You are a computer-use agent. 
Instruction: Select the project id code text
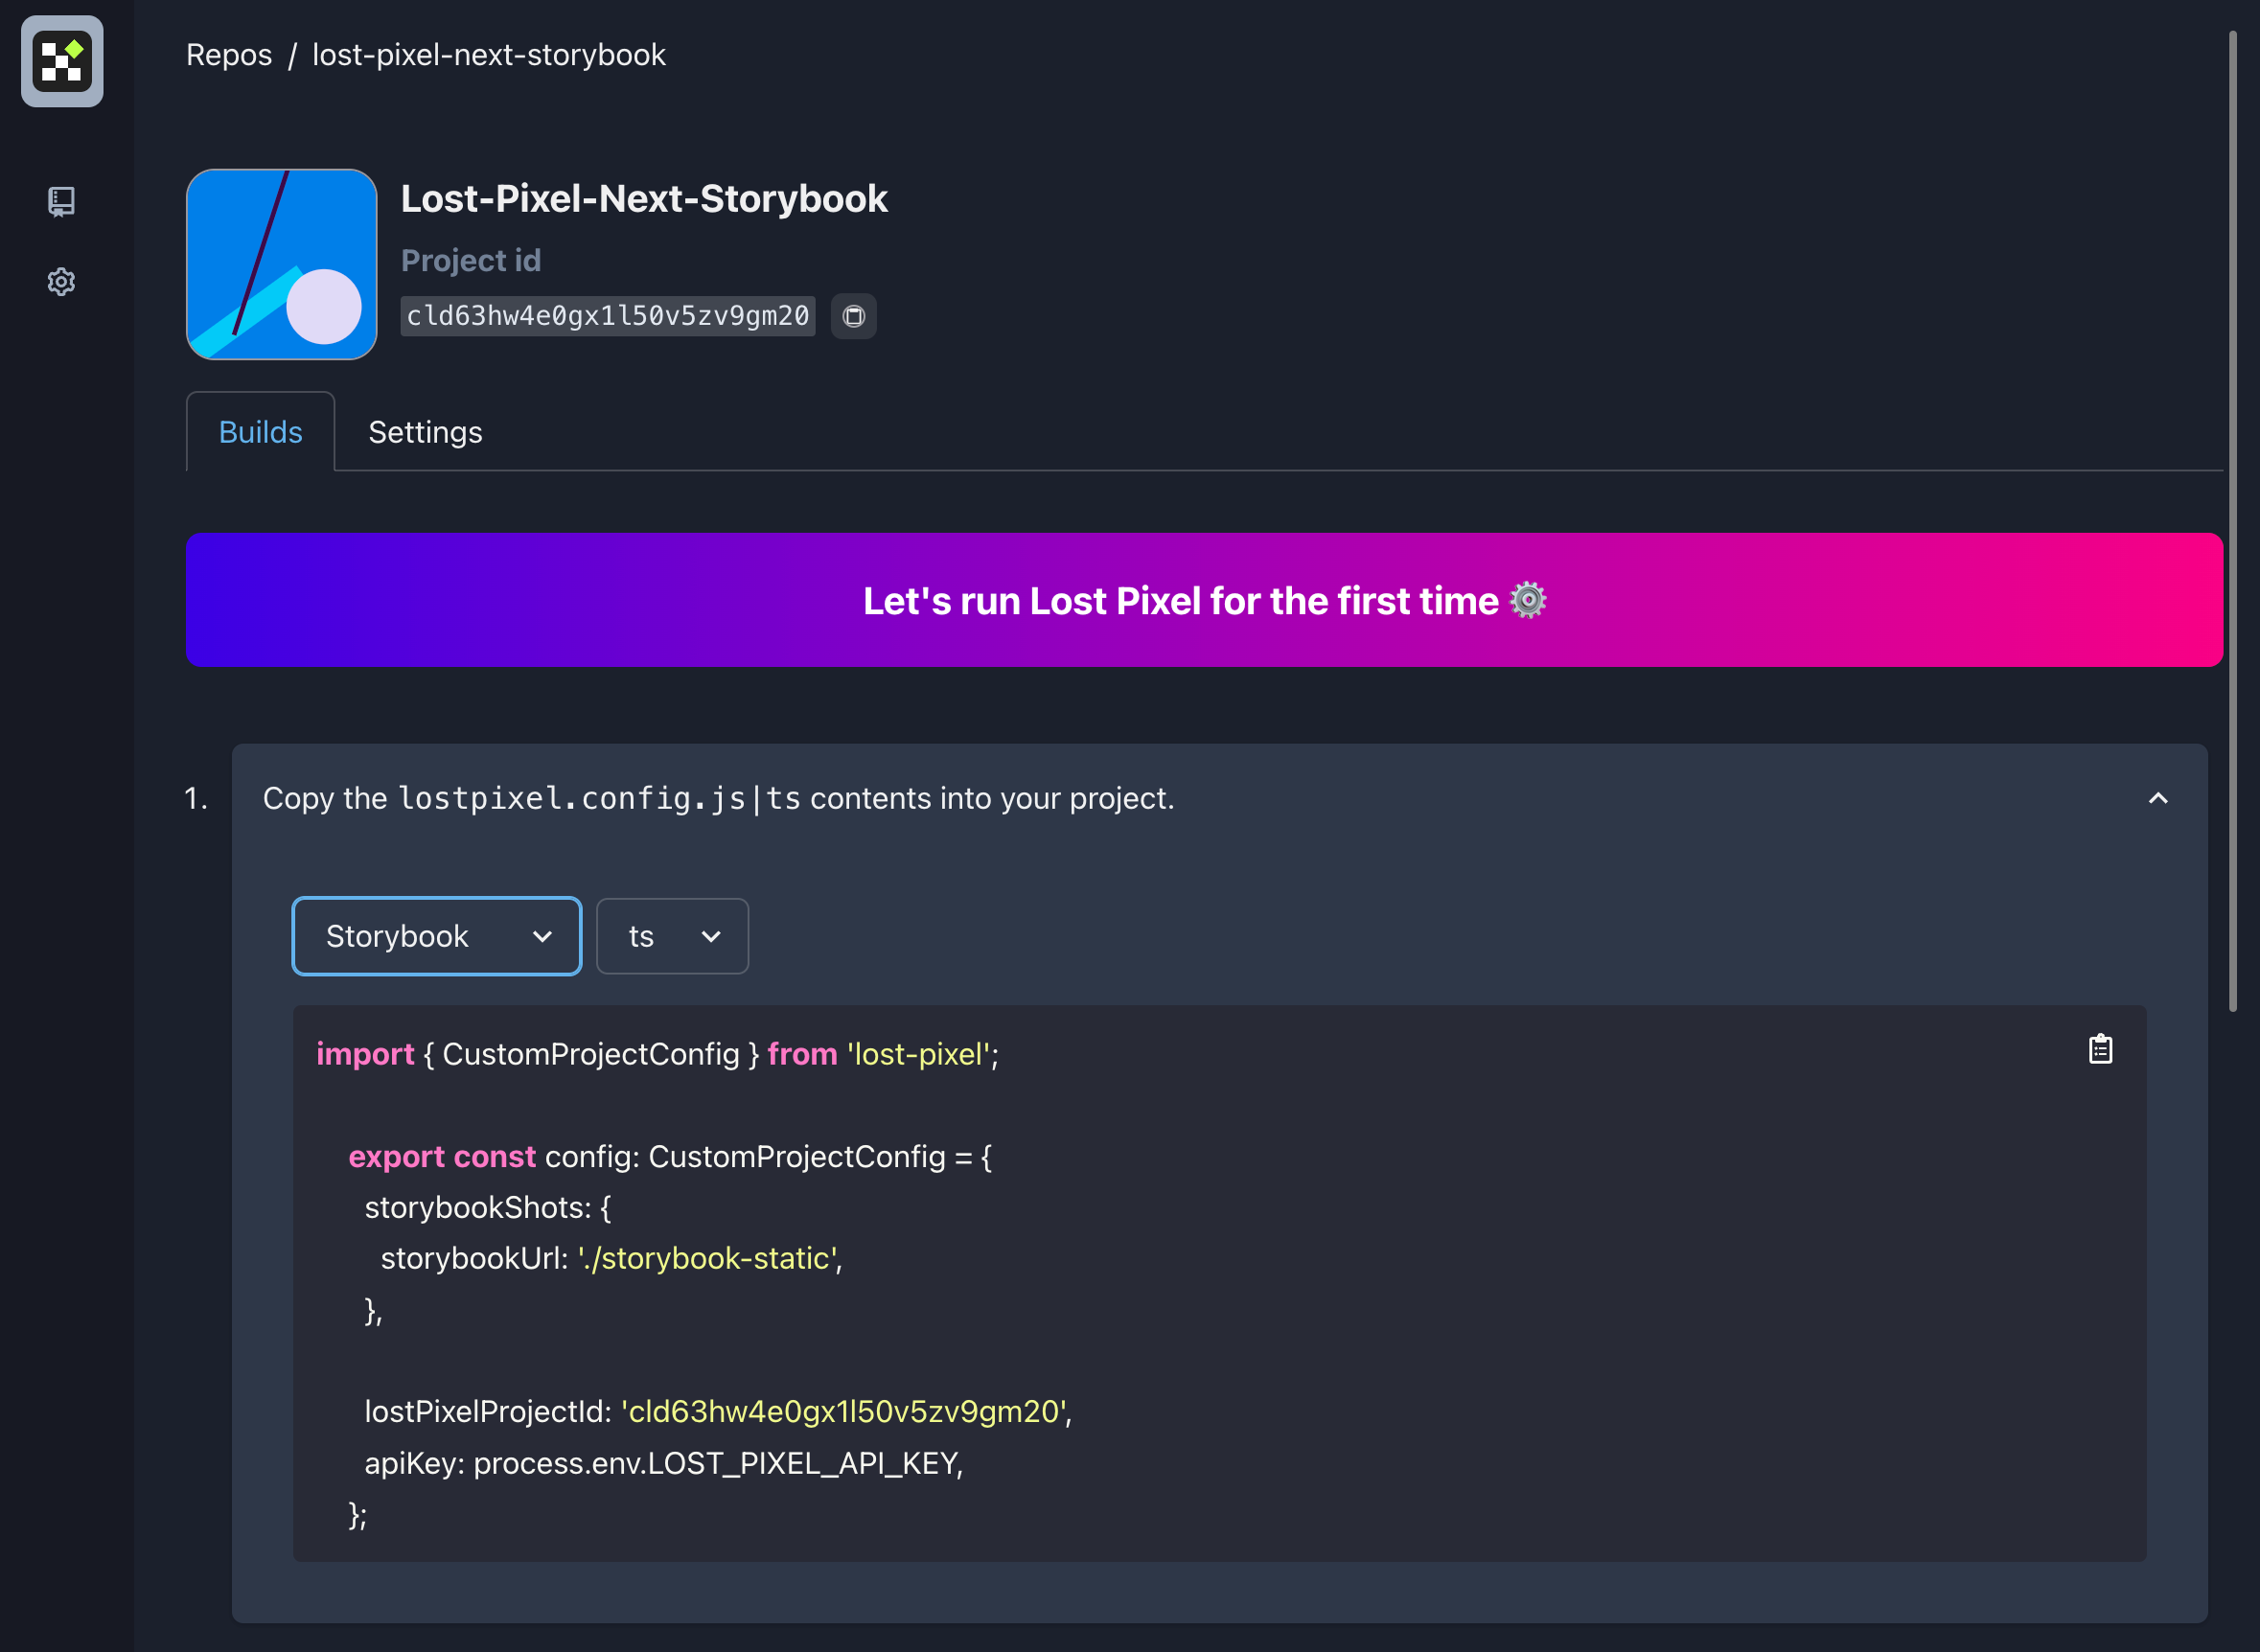coord(607,316)
